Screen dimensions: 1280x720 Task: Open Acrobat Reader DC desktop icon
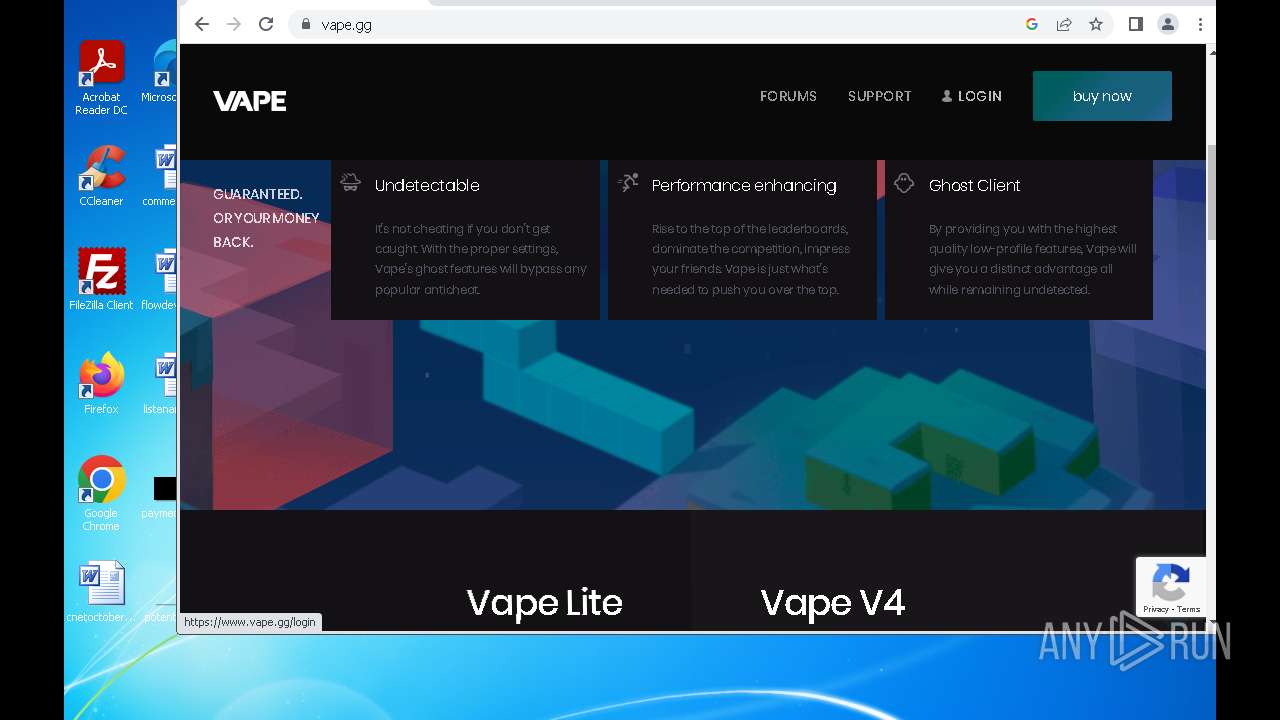101,78
